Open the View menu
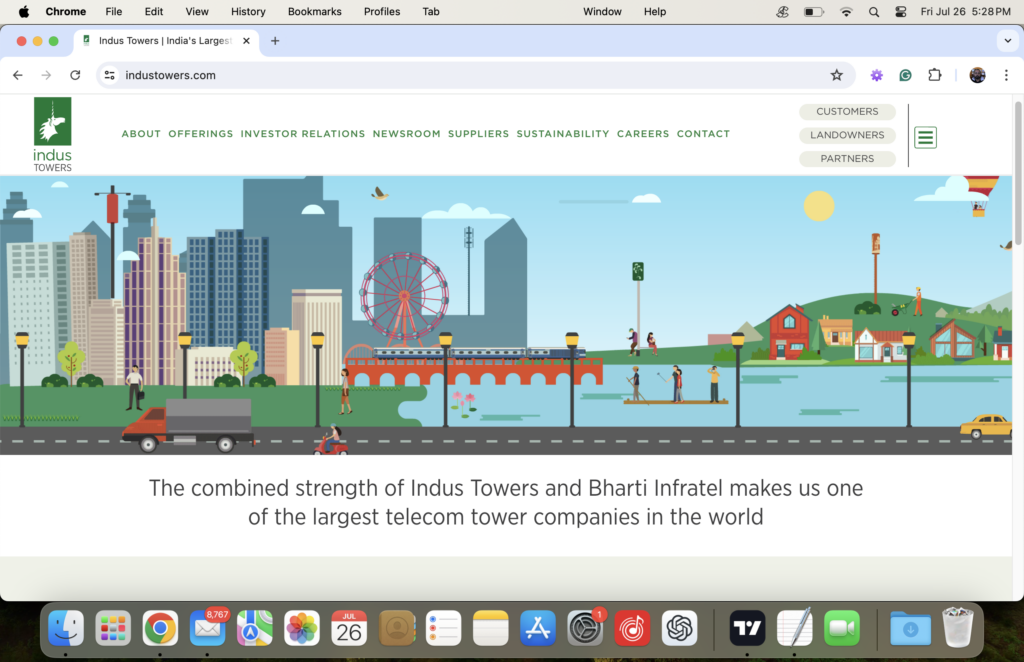The height and width of the screenshot is (662, 1024). point(197,12)
